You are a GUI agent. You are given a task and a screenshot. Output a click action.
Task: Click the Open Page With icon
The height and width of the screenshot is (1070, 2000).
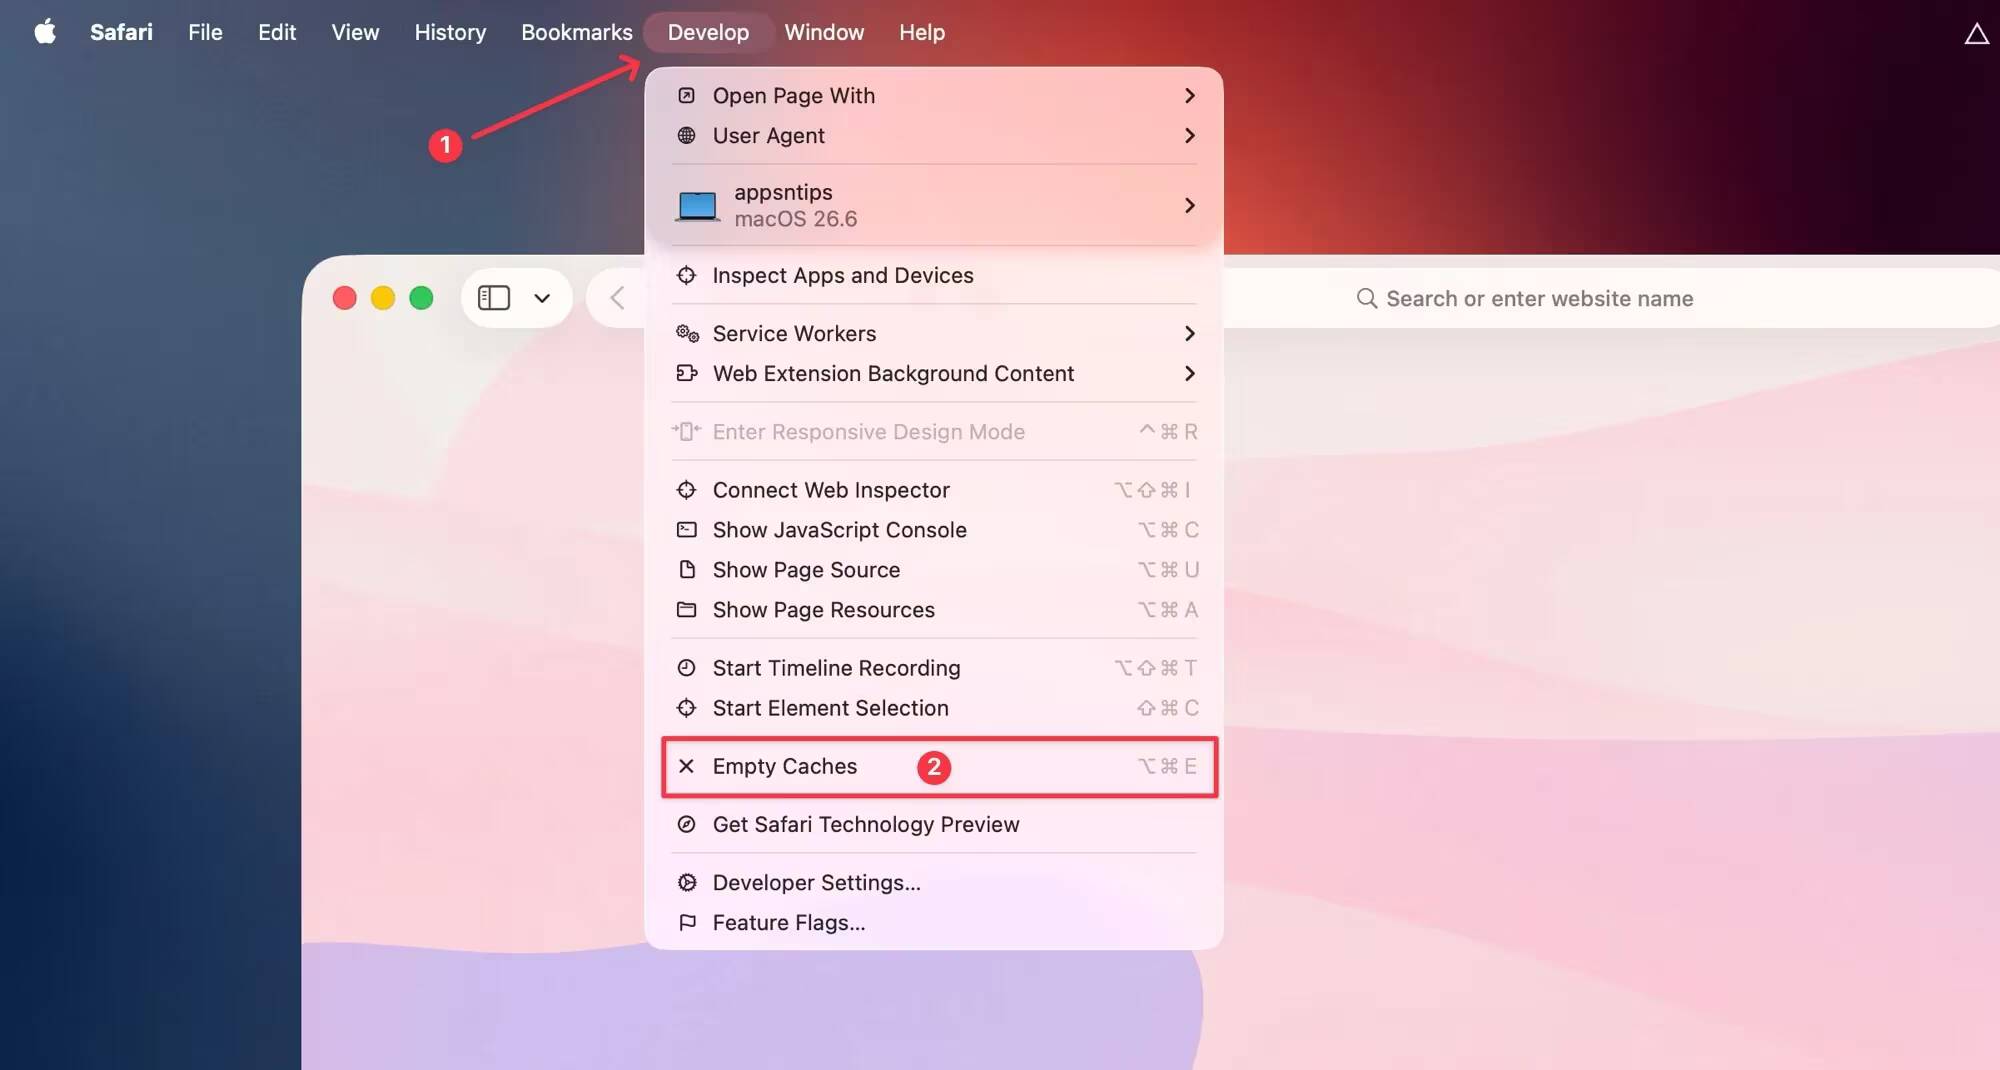pyautogui.click(x=686, y=96)
